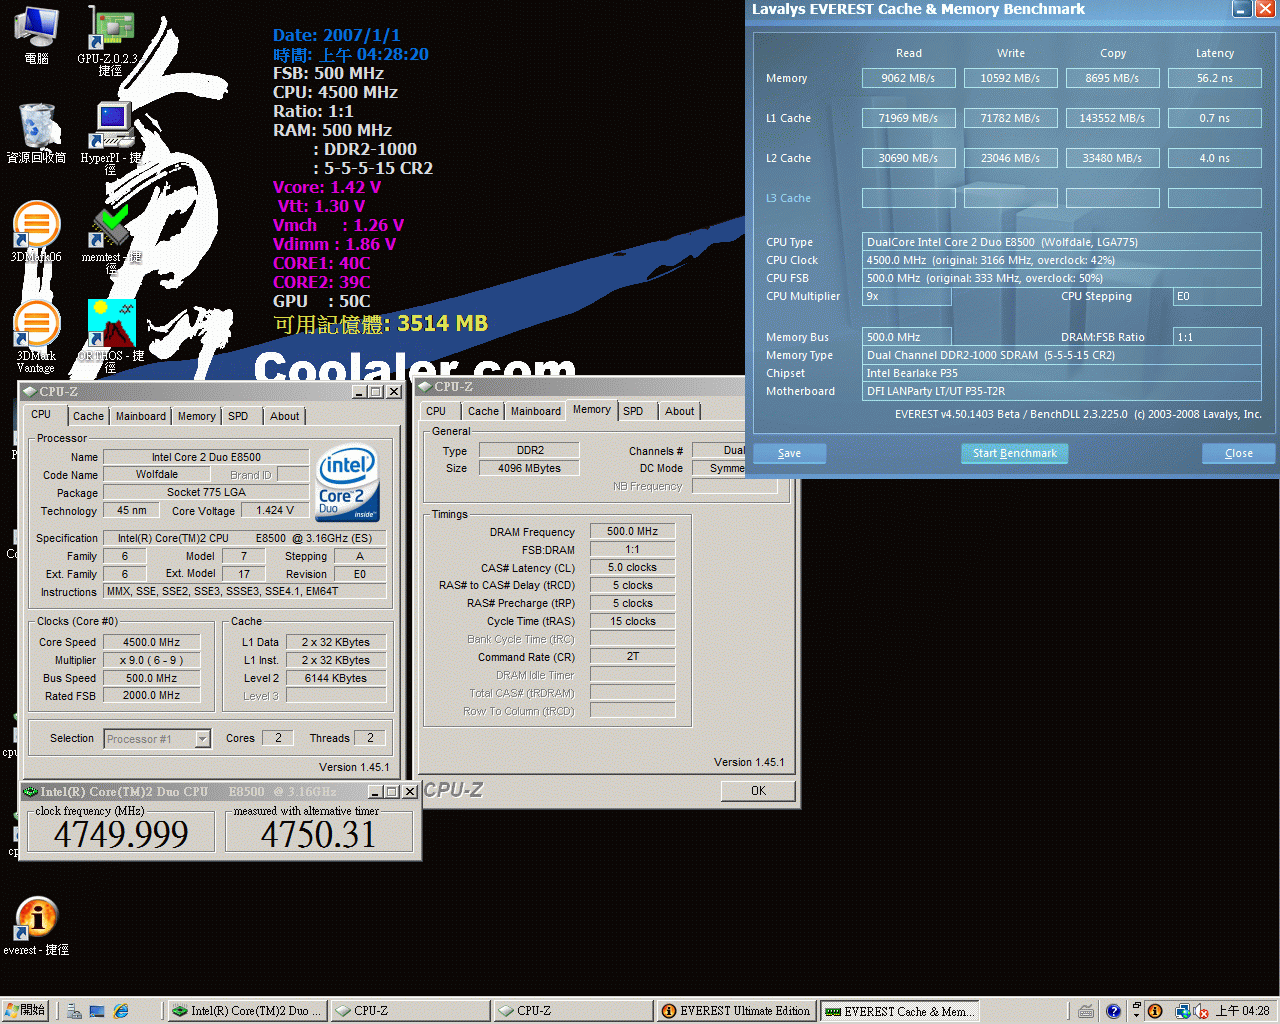The width and height of the screenshot is (1280, 1024).
Task: Click the keyboard icon in the taskbar
Action: tap(1086, 1011)
